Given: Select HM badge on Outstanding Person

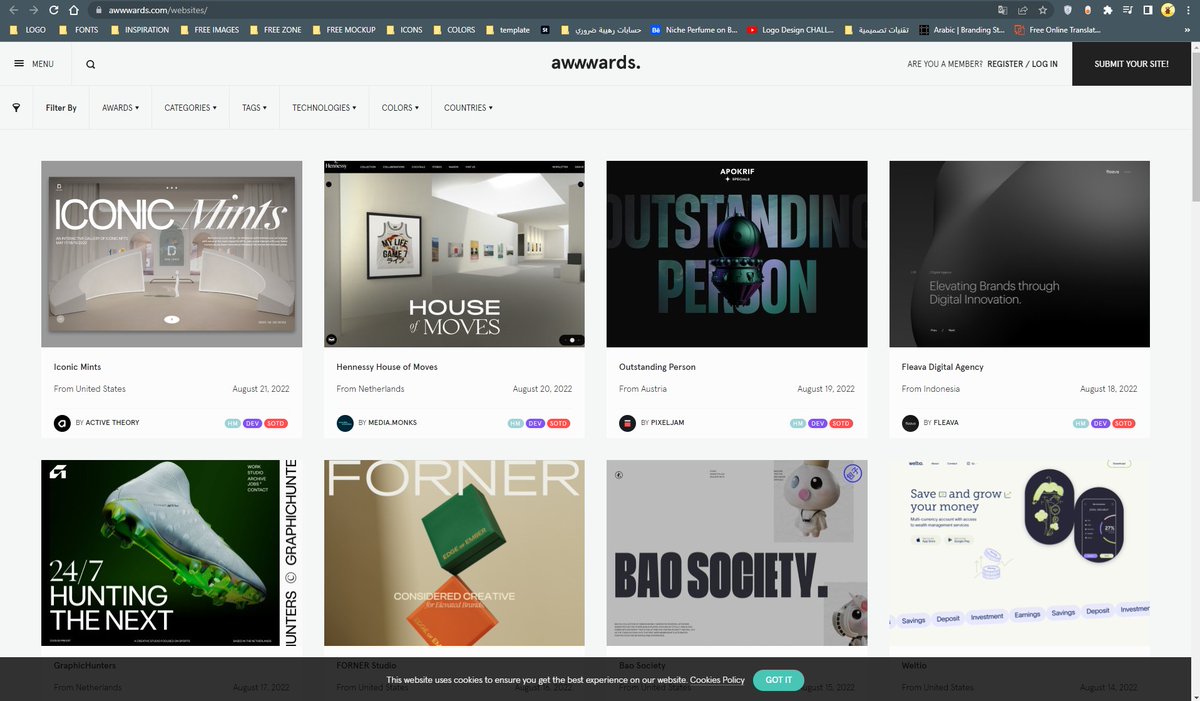Looking at the screenshot, I should click(798, 423).
